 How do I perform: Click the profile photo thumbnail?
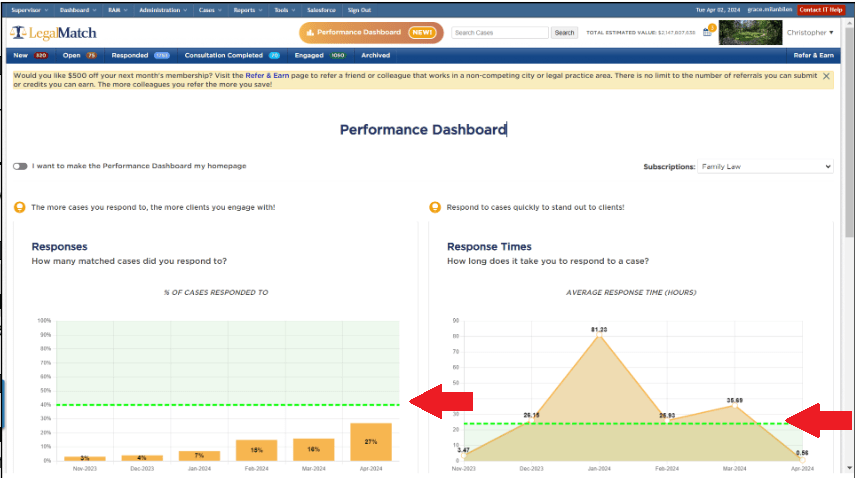pyautogui.click(x=746, y=32)
